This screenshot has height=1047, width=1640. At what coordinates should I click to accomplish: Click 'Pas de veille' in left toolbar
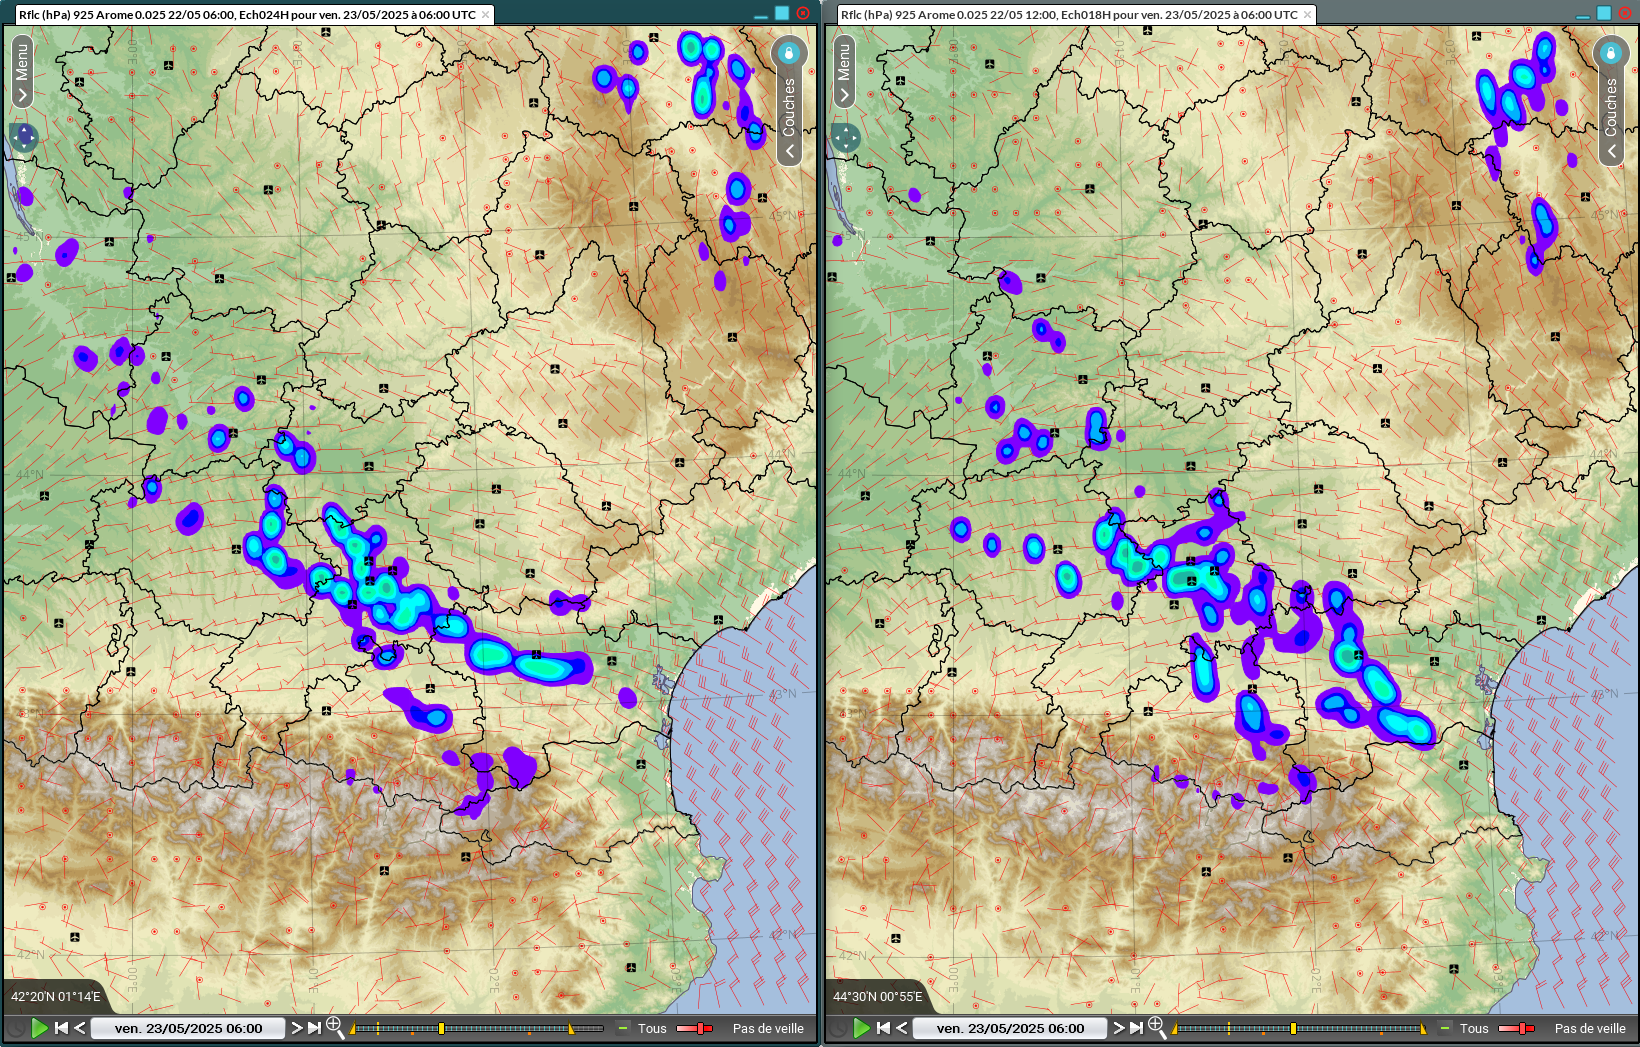[x=768, y=1028]
